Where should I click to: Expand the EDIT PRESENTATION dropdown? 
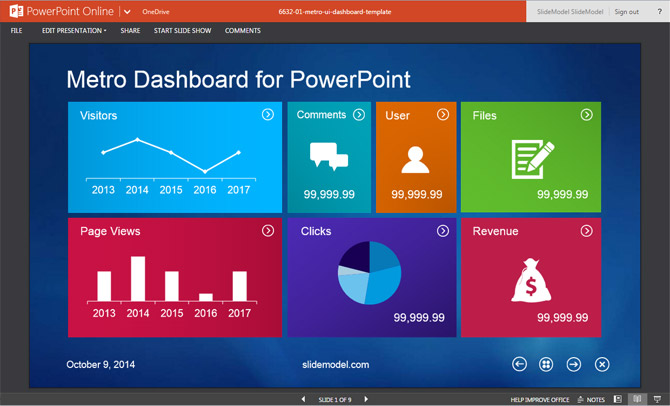(74, 31)
